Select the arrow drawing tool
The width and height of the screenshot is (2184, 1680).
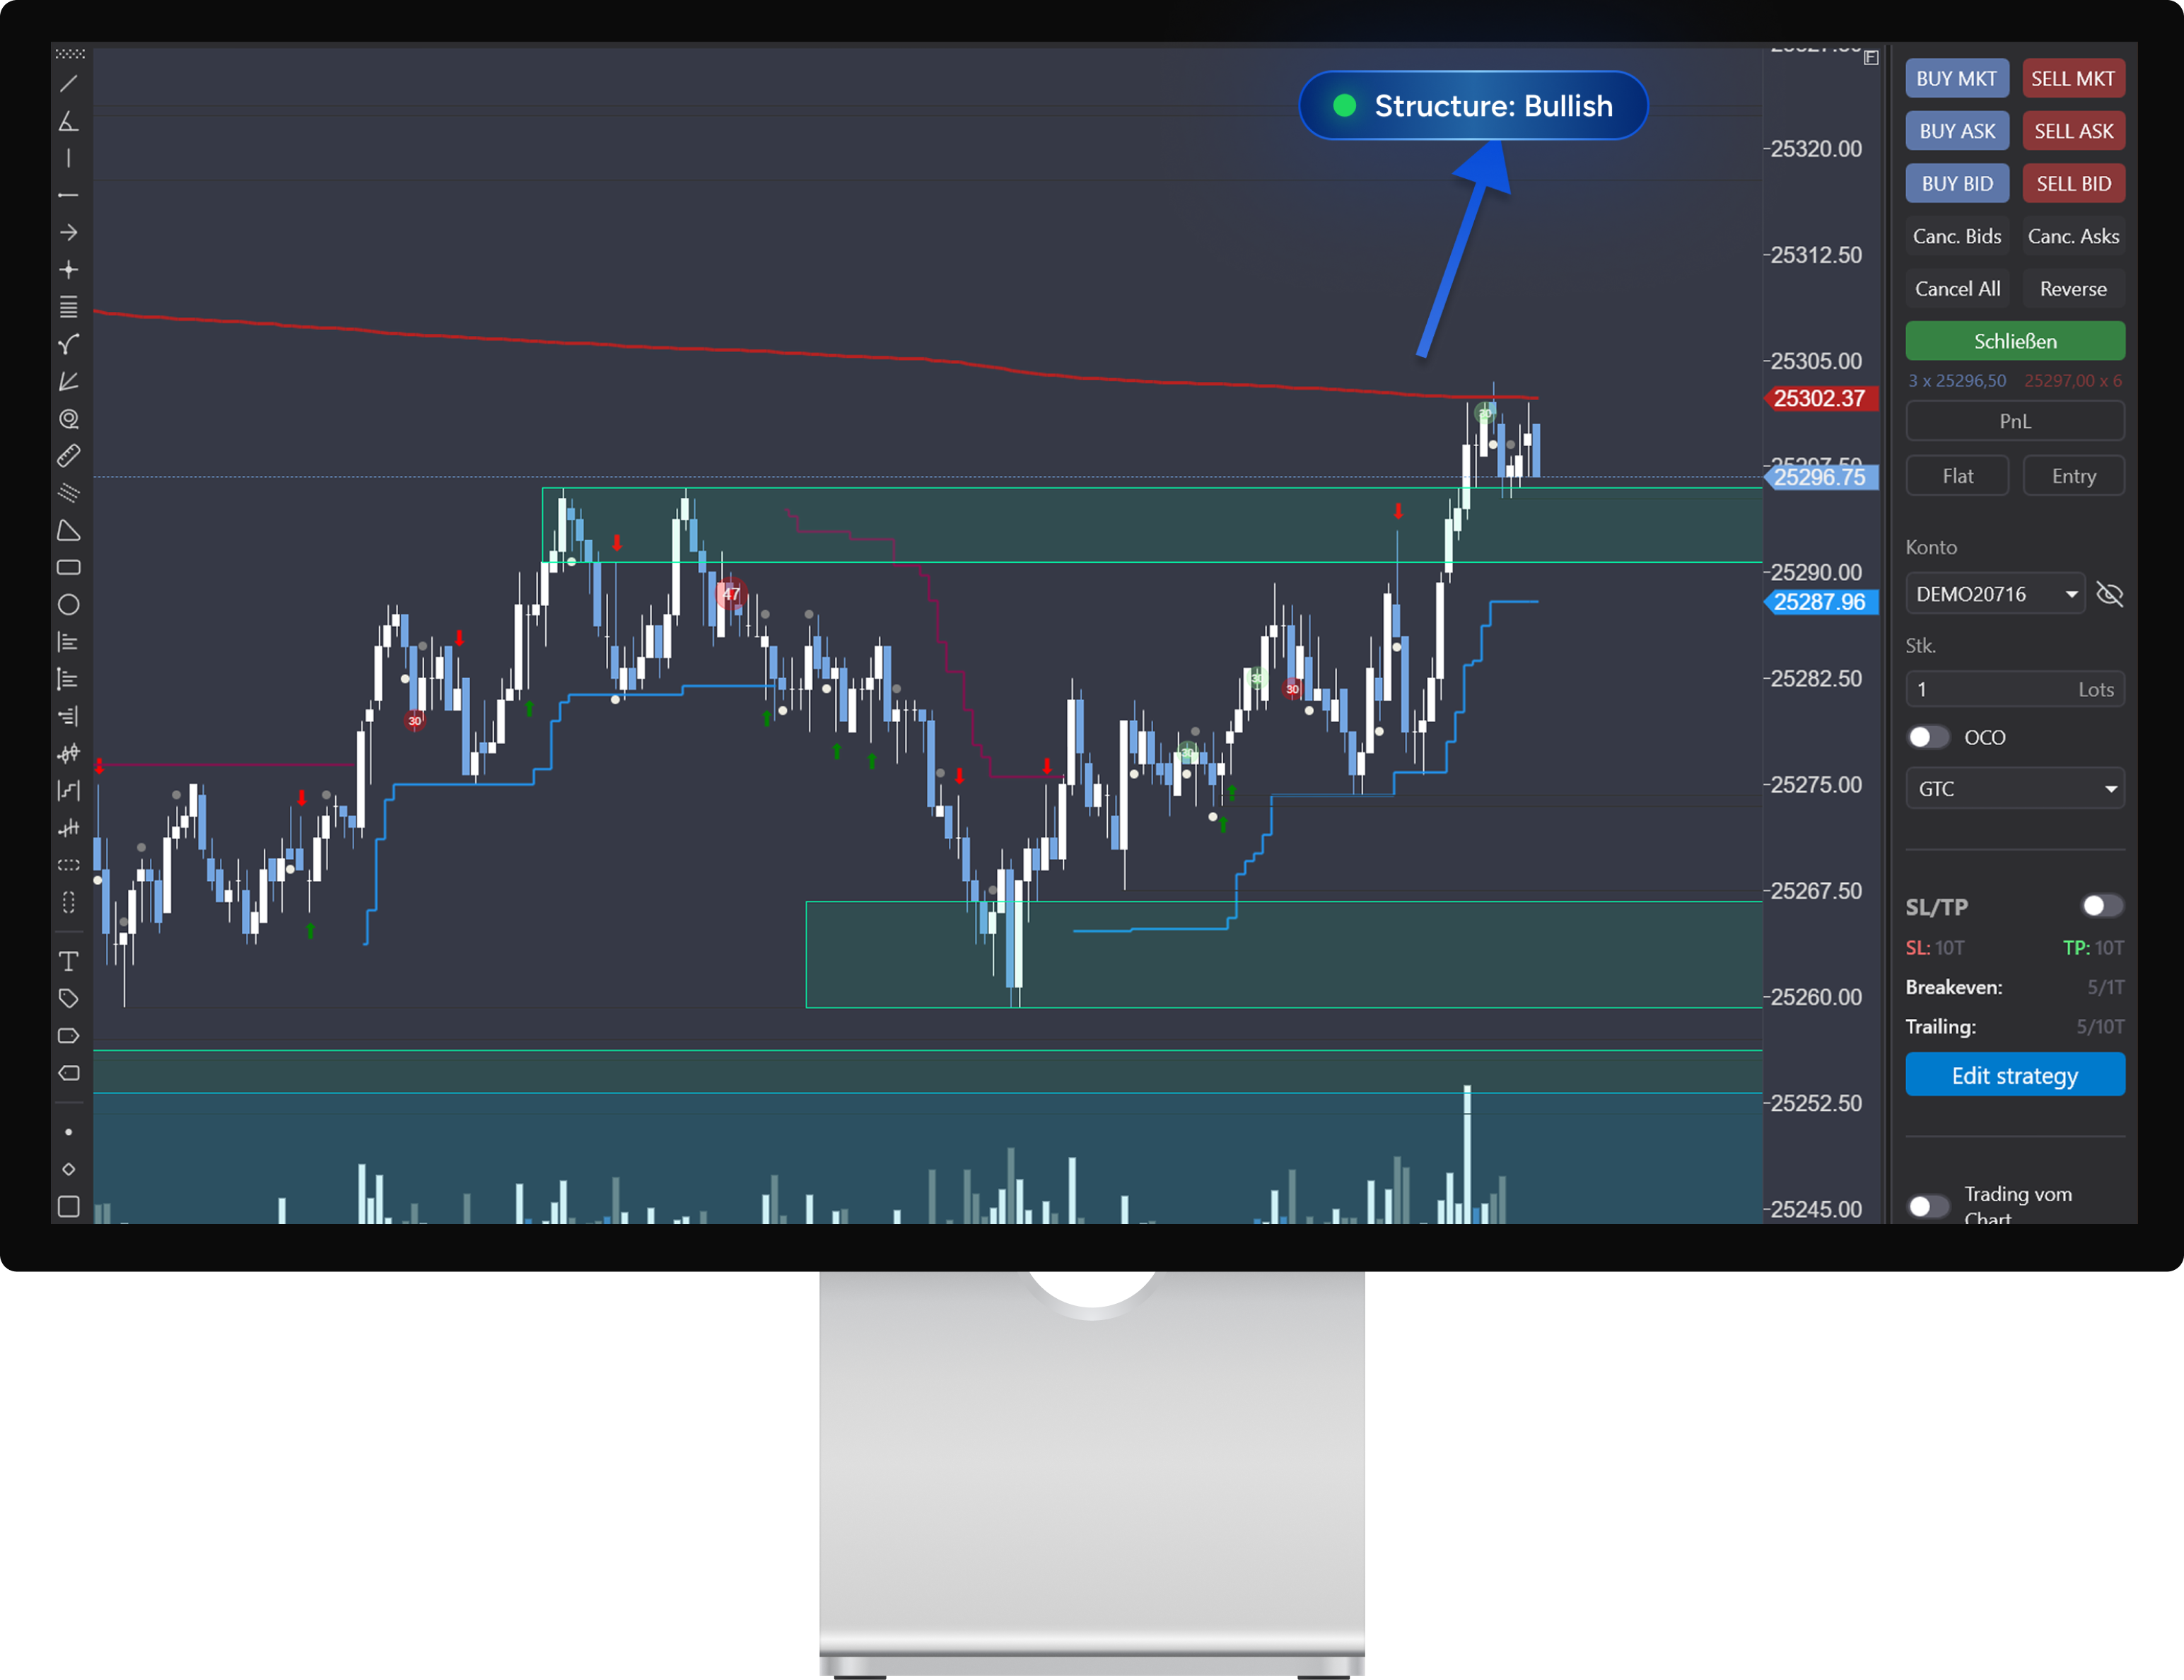[x=68, y=233]
